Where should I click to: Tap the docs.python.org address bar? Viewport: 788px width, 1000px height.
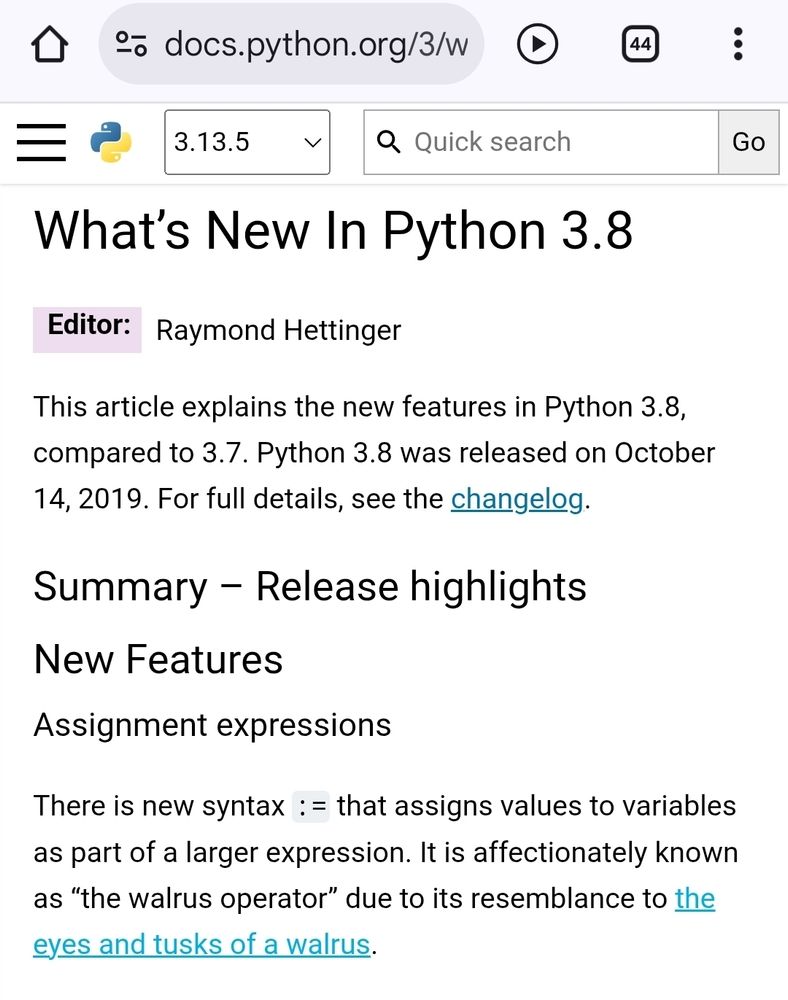(x=291, y=44)
